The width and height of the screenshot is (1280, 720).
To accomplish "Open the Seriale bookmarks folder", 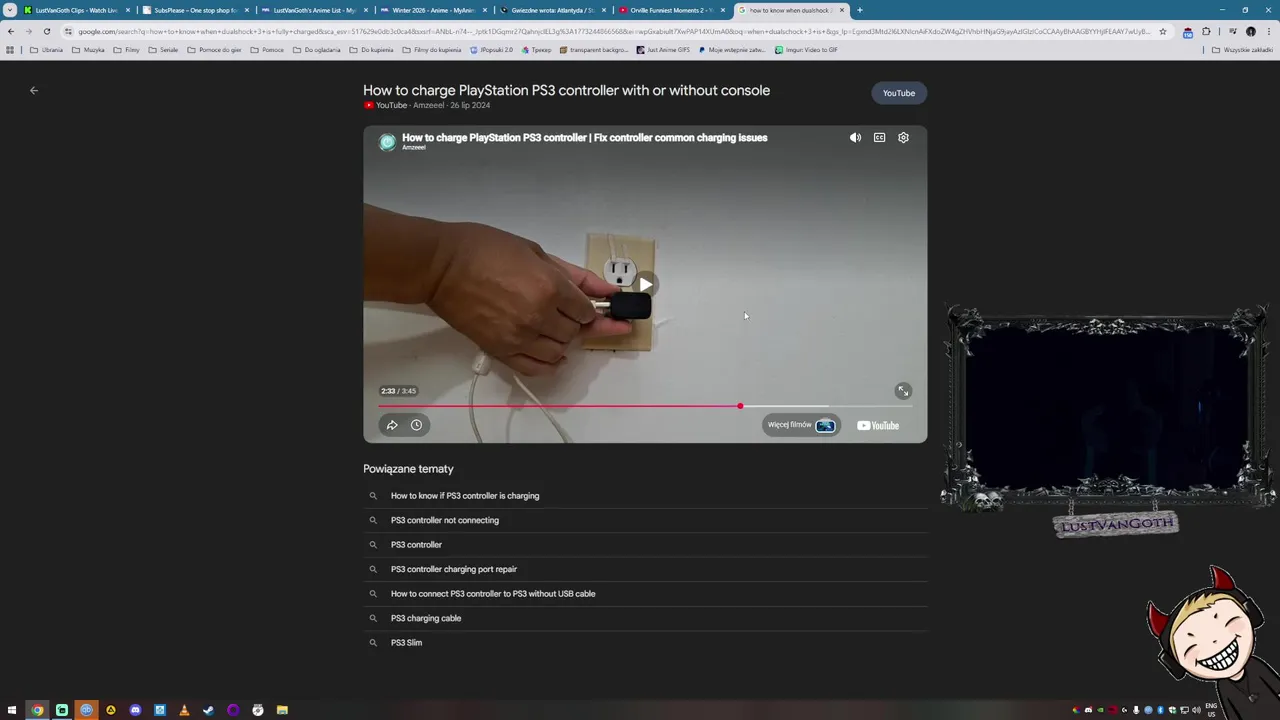I will point(163,49).
